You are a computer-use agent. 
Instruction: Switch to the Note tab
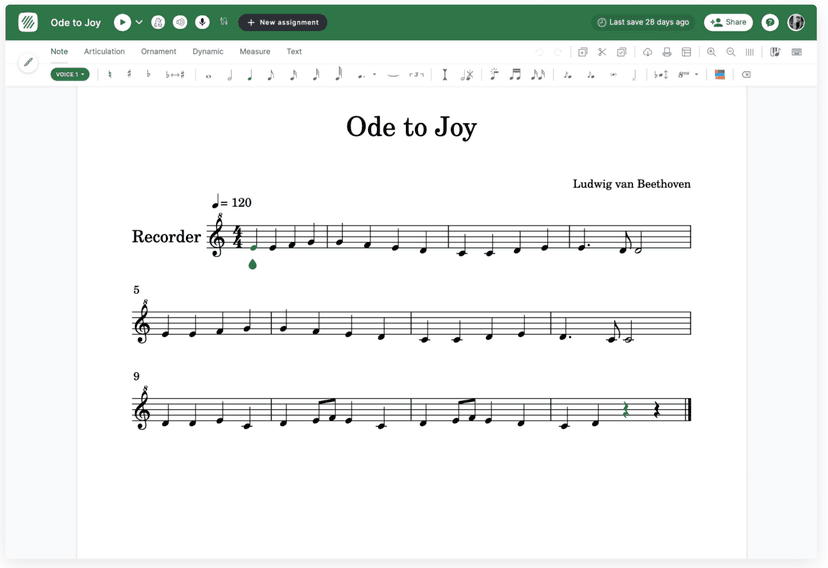[x=59, y=51]
